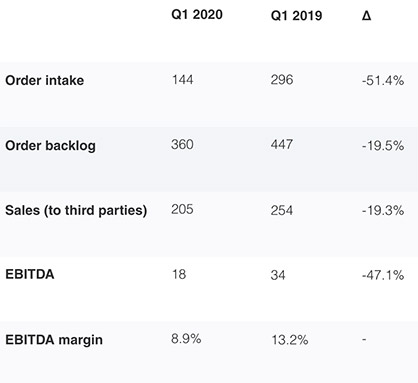Click the EBITDA row label
418x383 pixels.
pos(30,274)
